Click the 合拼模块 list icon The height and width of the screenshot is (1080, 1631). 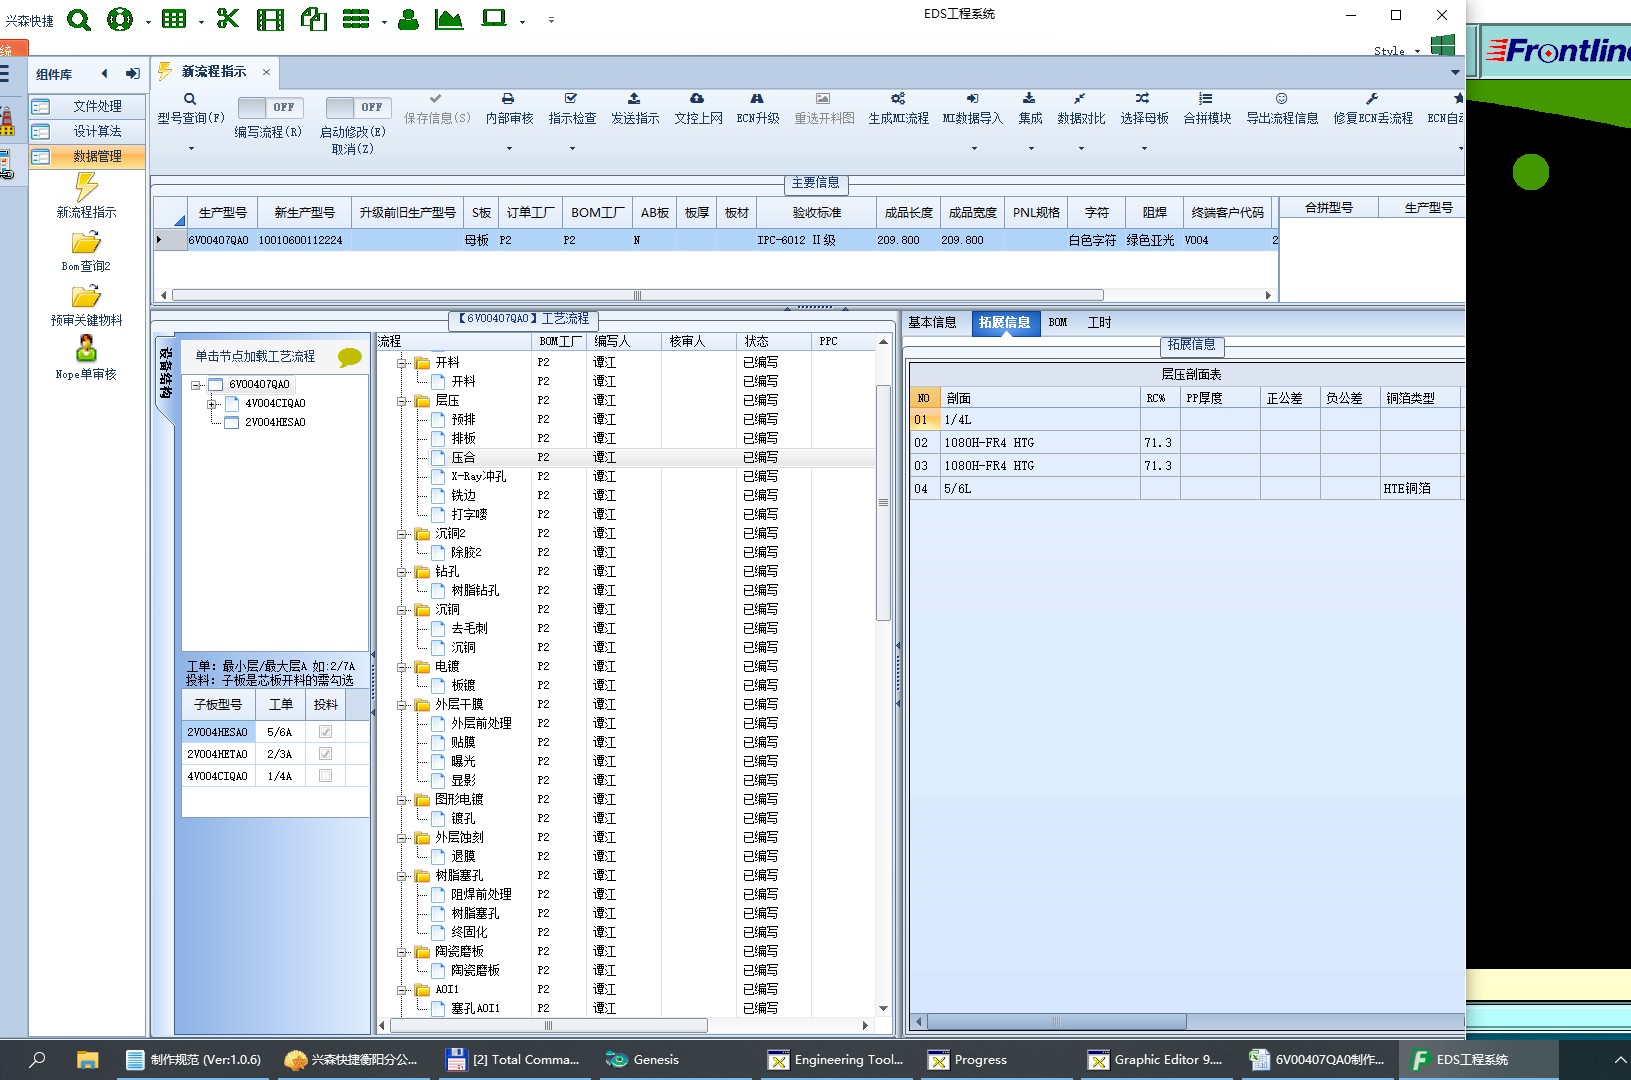[1206, 99]
